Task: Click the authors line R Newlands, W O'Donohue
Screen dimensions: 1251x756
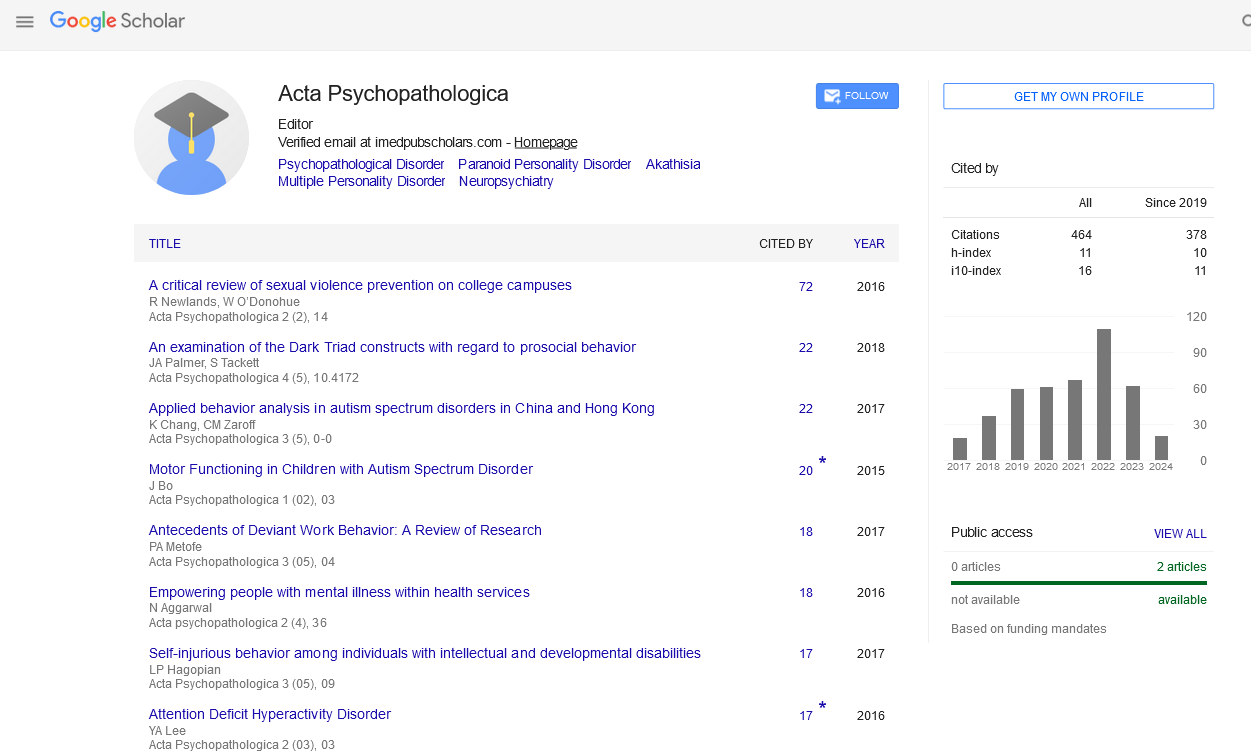Action: point(224,302)
